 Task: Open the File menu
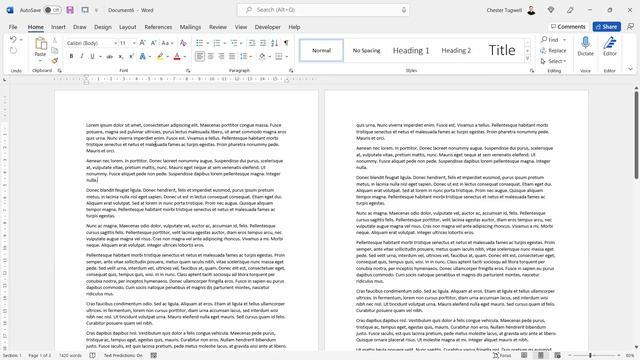point(13,27)
